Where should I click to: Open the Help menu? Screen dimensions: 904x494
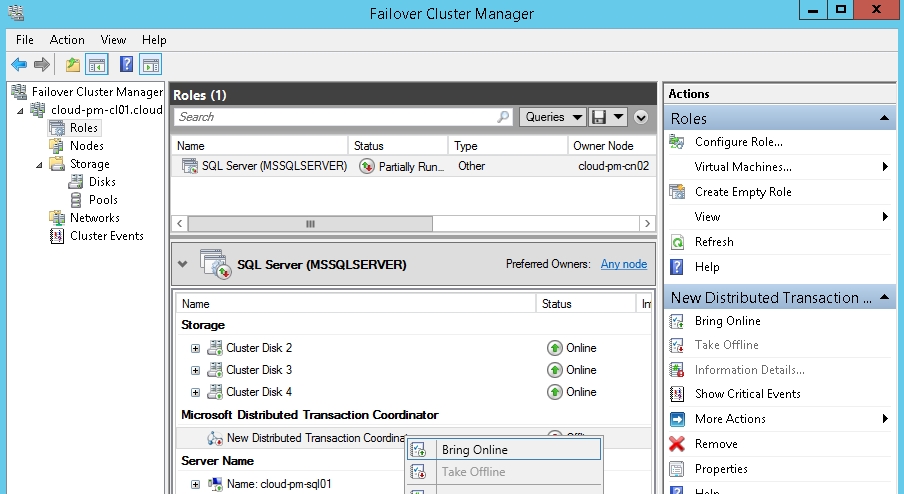(154, 40)
